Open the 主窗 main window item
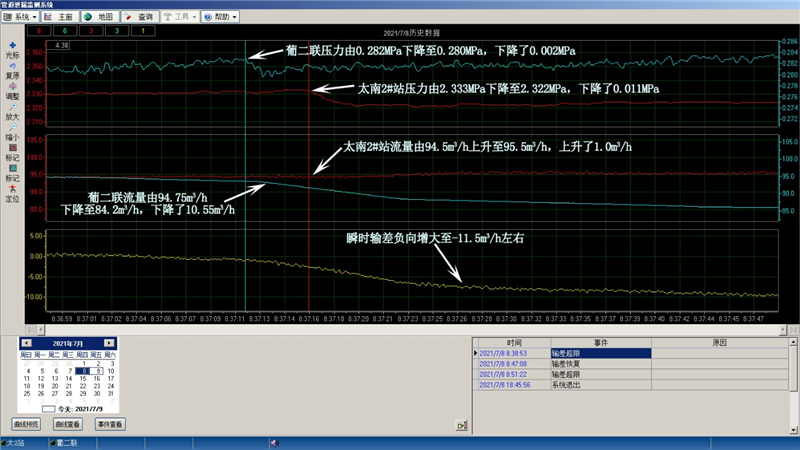This screenshot has width=800, height=450. [x=59, y=17]
